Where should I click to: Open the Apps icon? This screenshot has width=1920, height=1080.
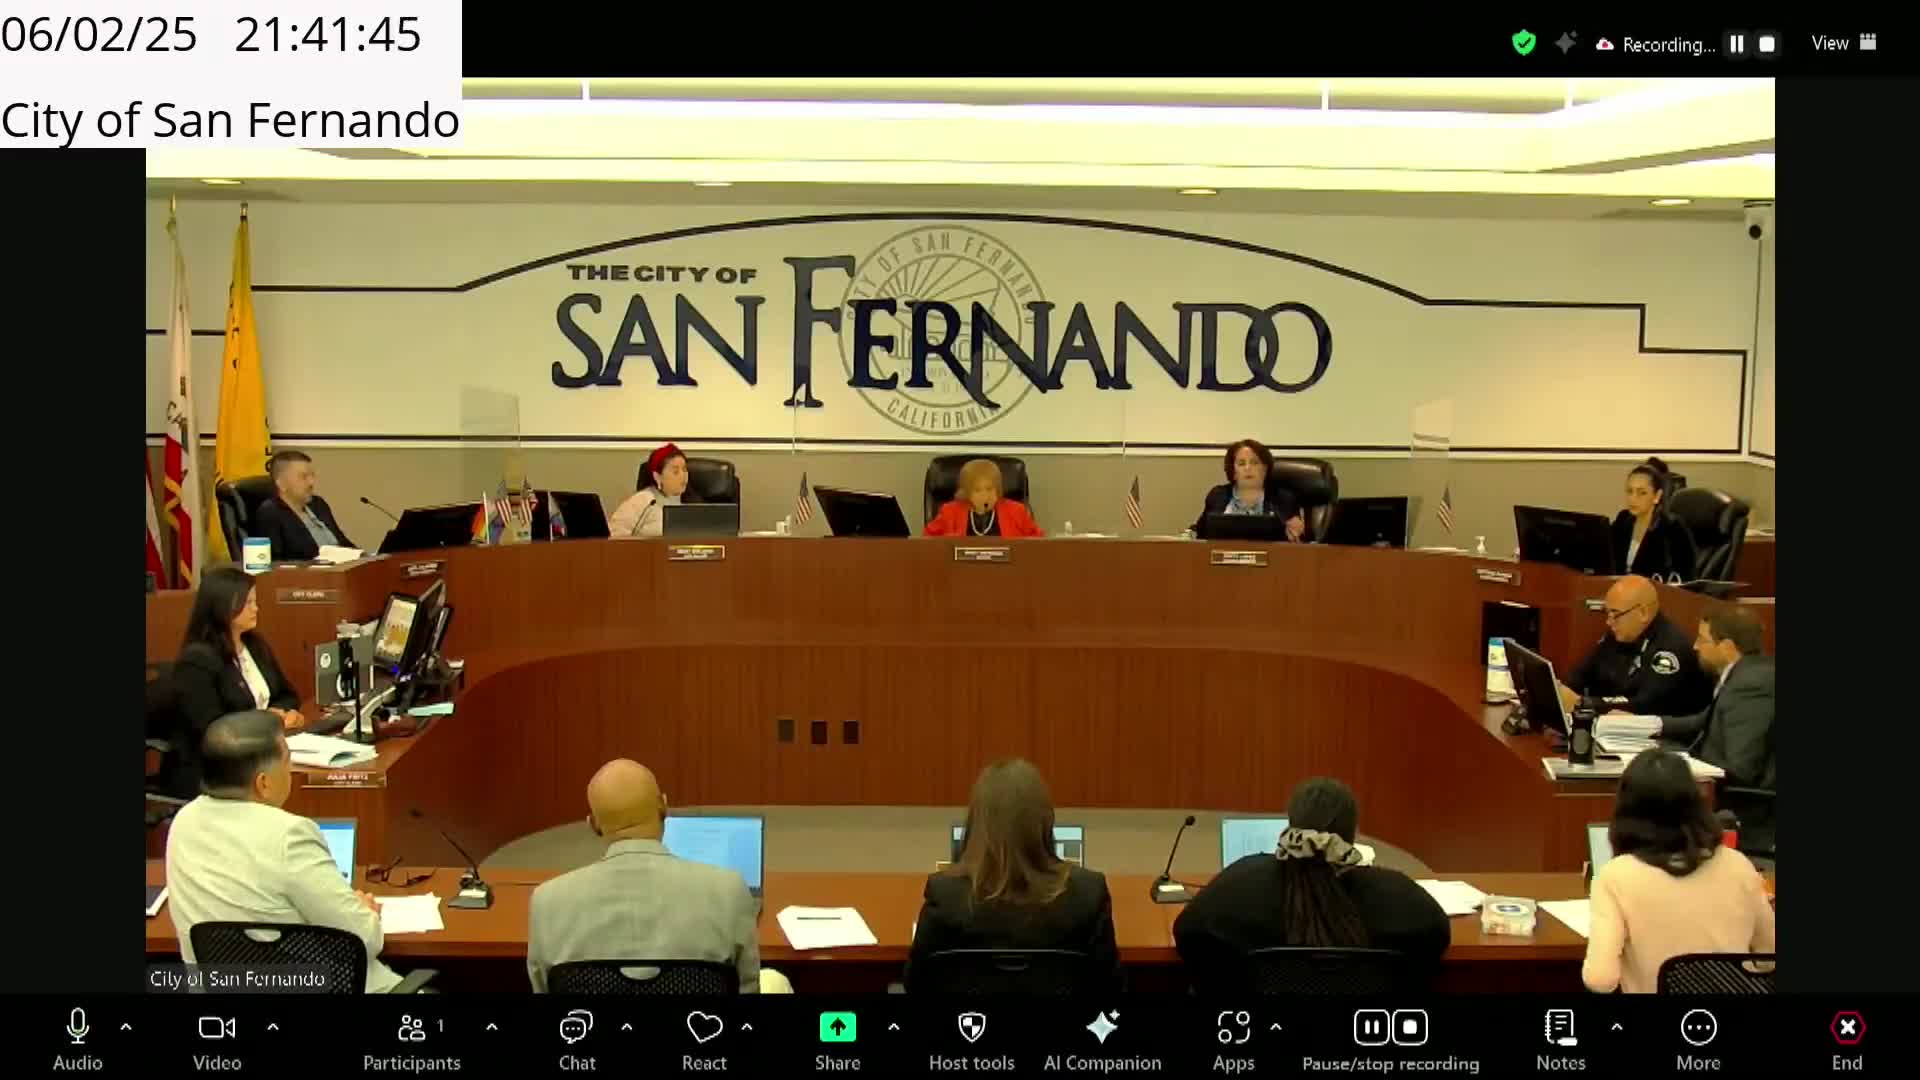(x=1233, y=1028)
